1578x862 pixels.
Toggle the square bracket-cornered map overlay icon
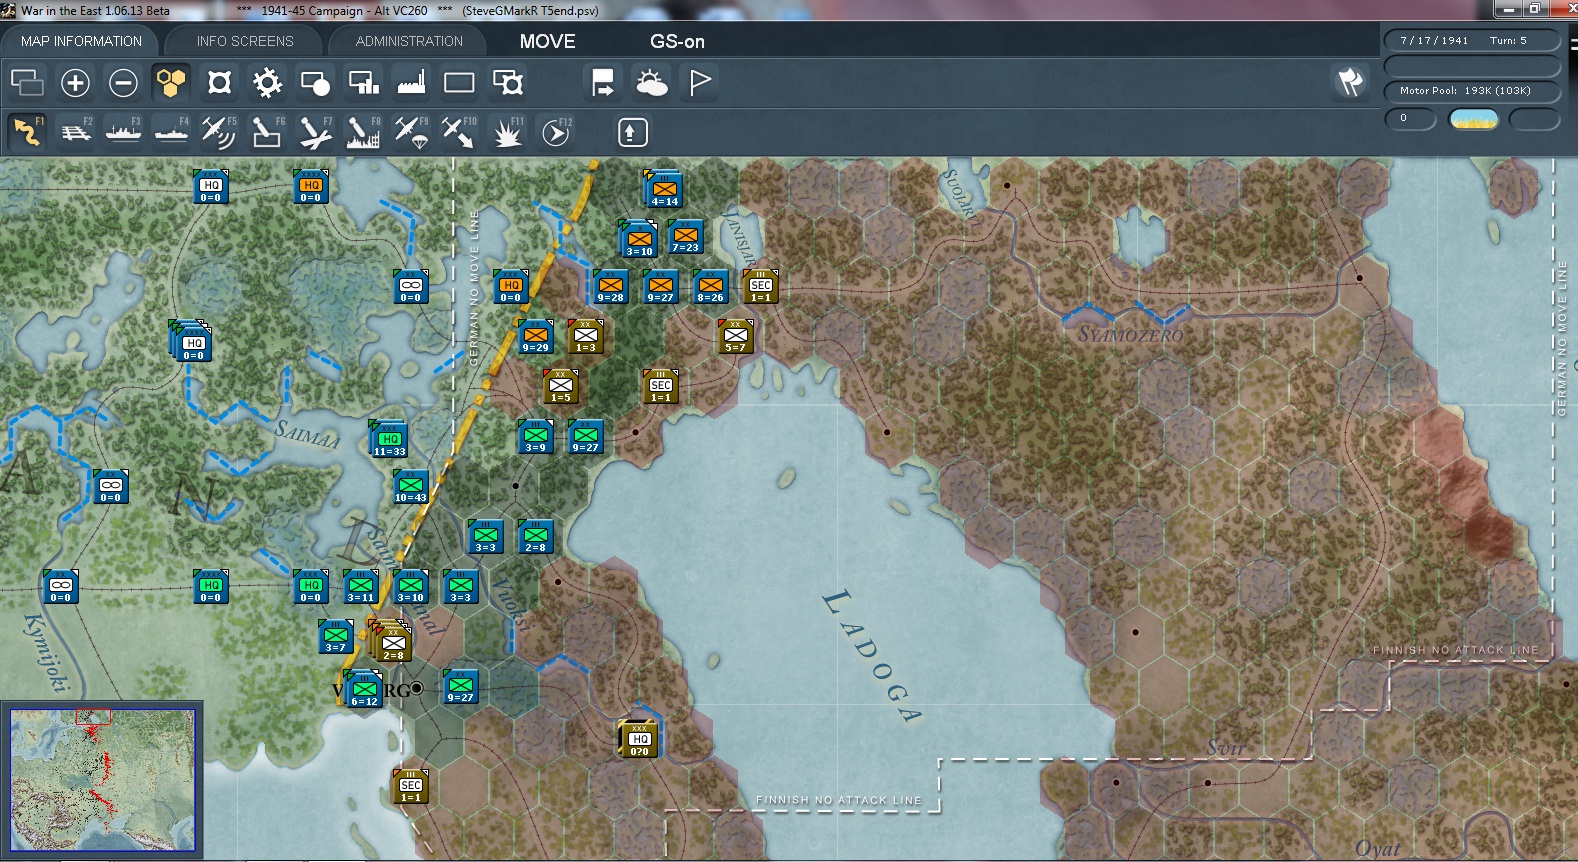pyautogui.click(x=219, y=82)
